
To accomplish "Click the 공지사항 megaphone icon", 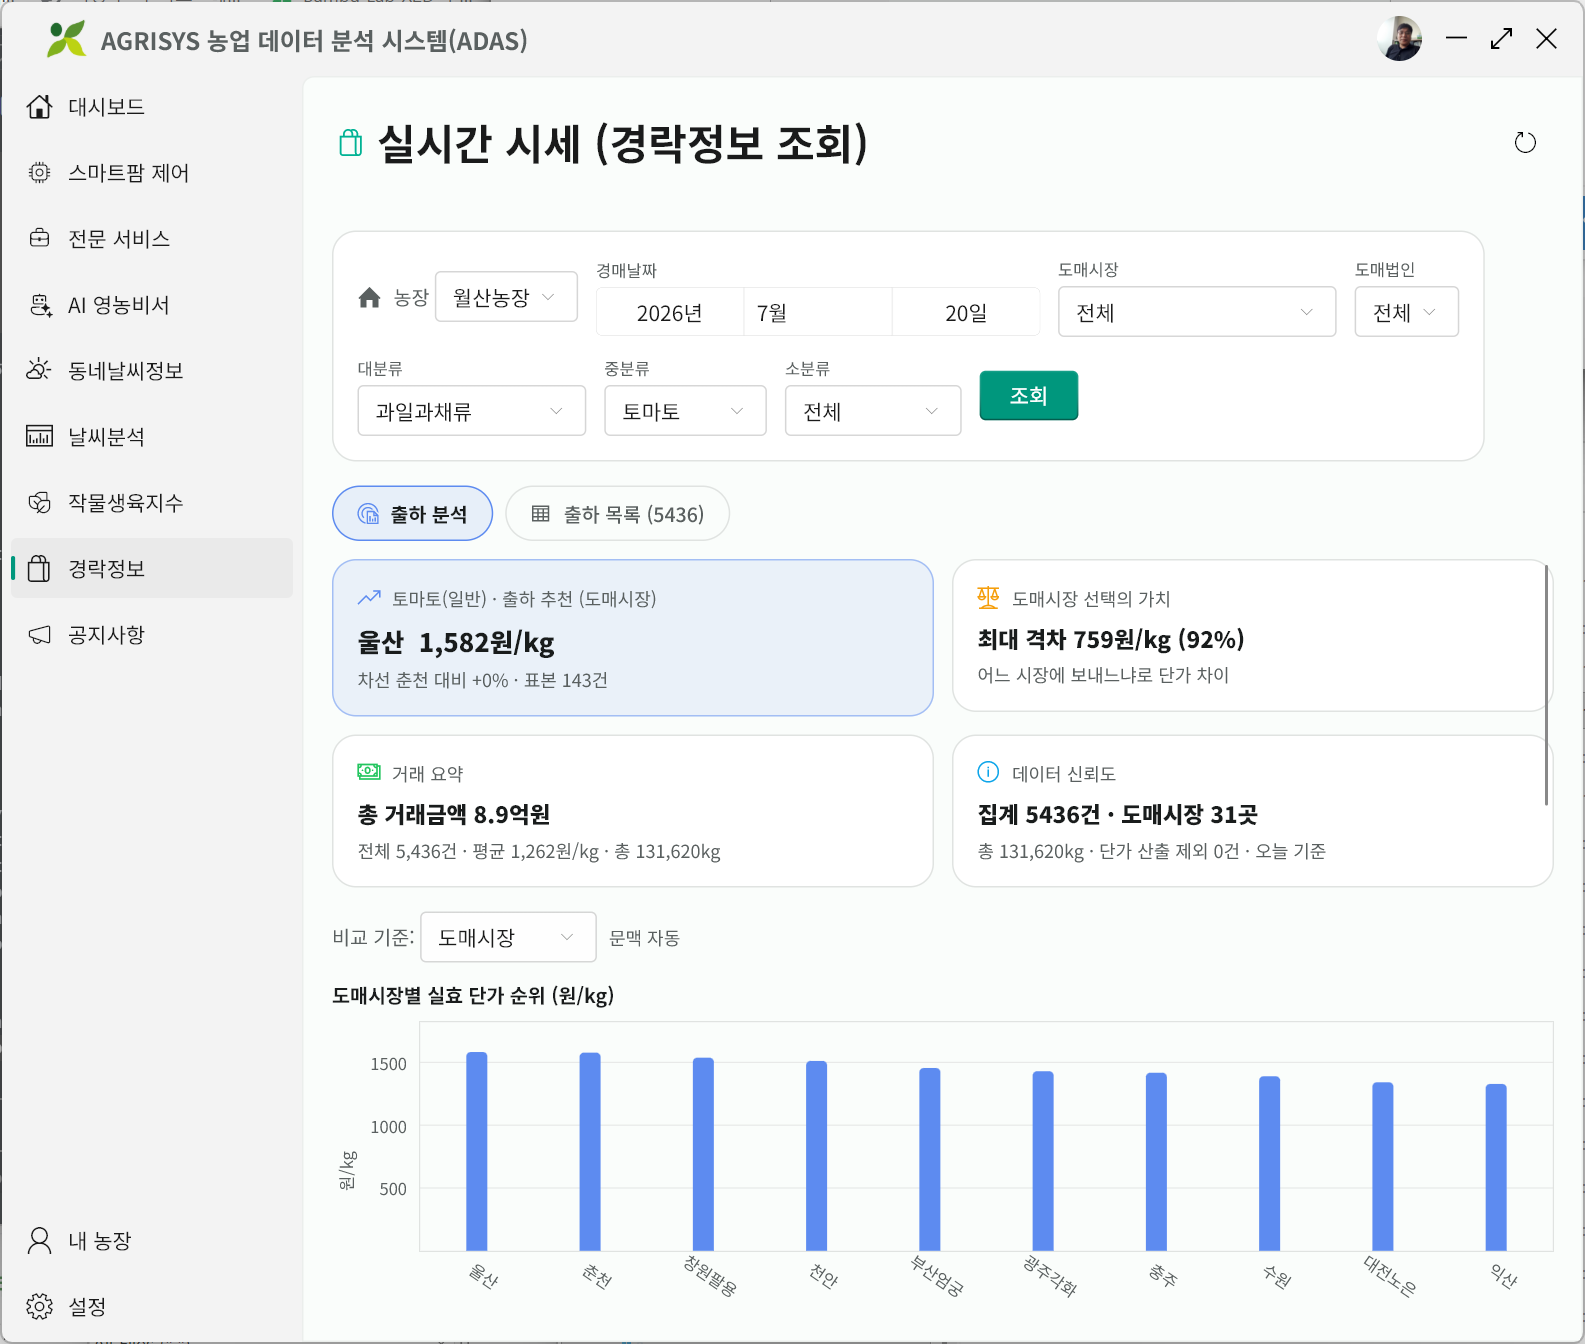I will (x=39, y=635).
